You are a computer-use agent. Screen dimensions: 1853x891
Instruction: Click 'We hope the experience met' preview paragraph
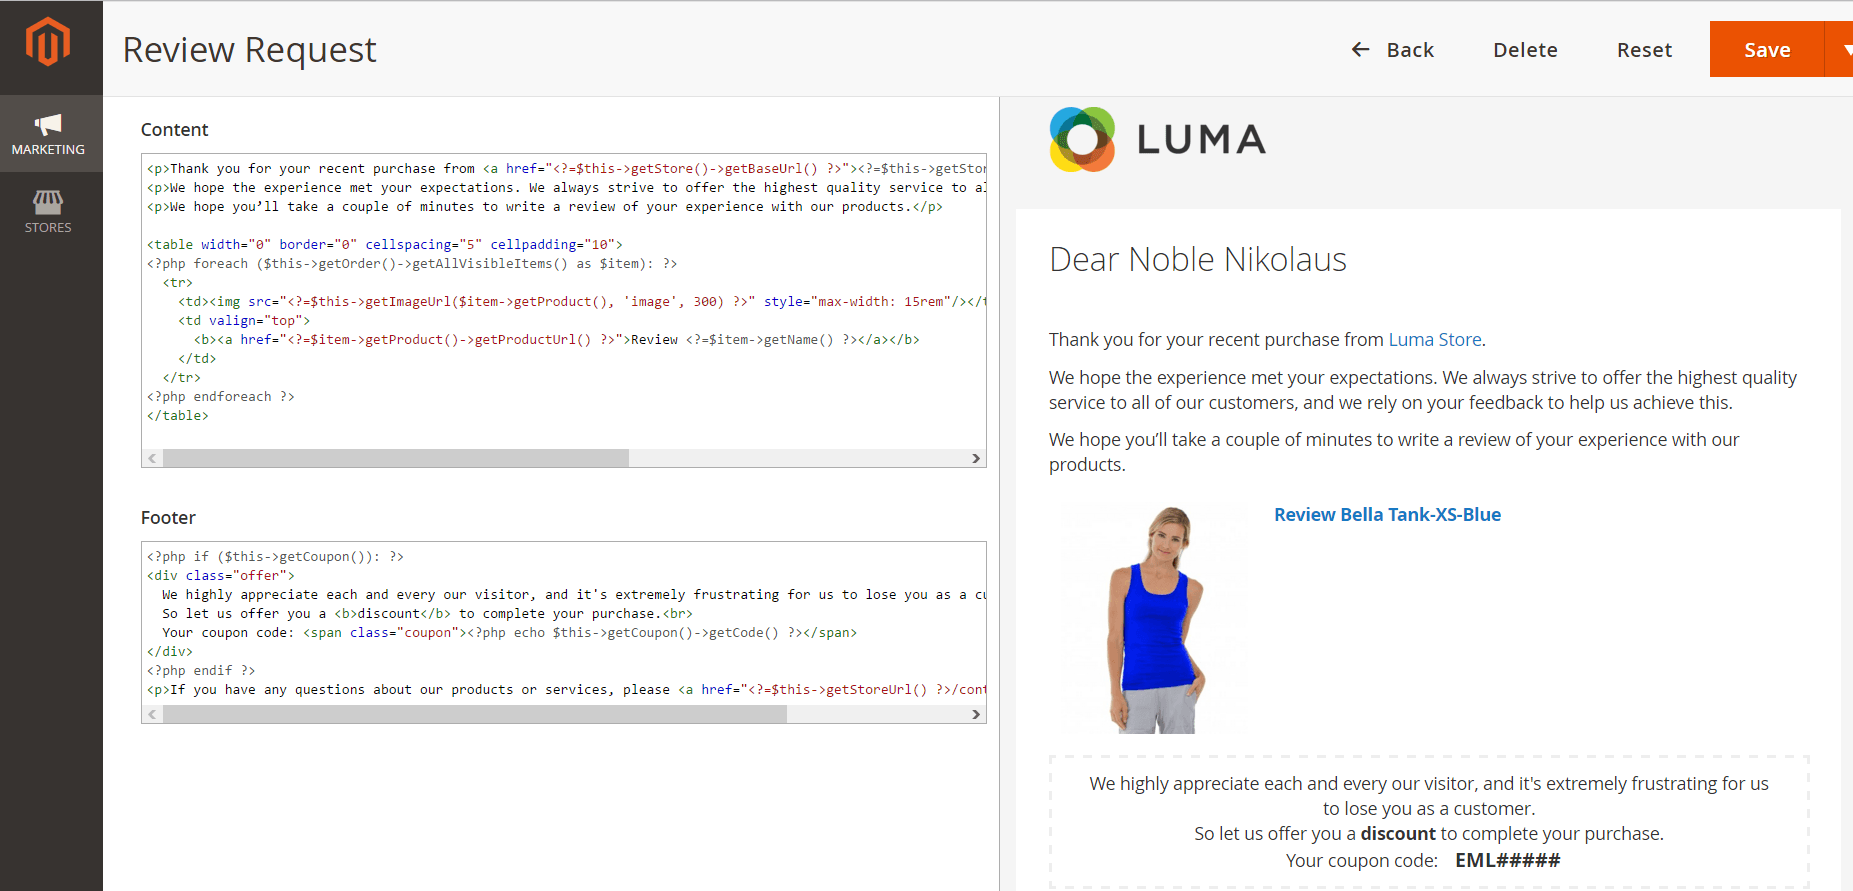tap(1423, 390)
